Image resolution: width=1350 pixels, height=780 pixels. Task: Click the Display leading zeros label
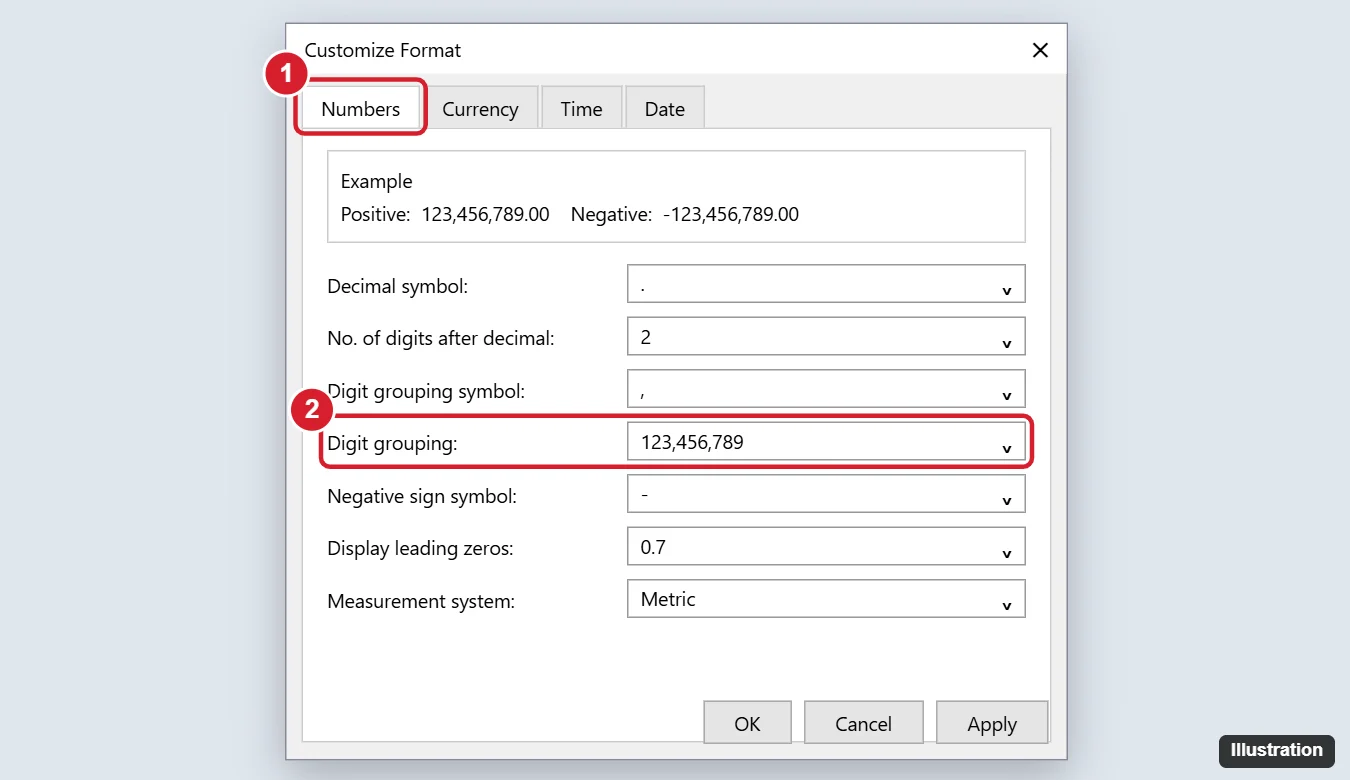click(419, 549)
